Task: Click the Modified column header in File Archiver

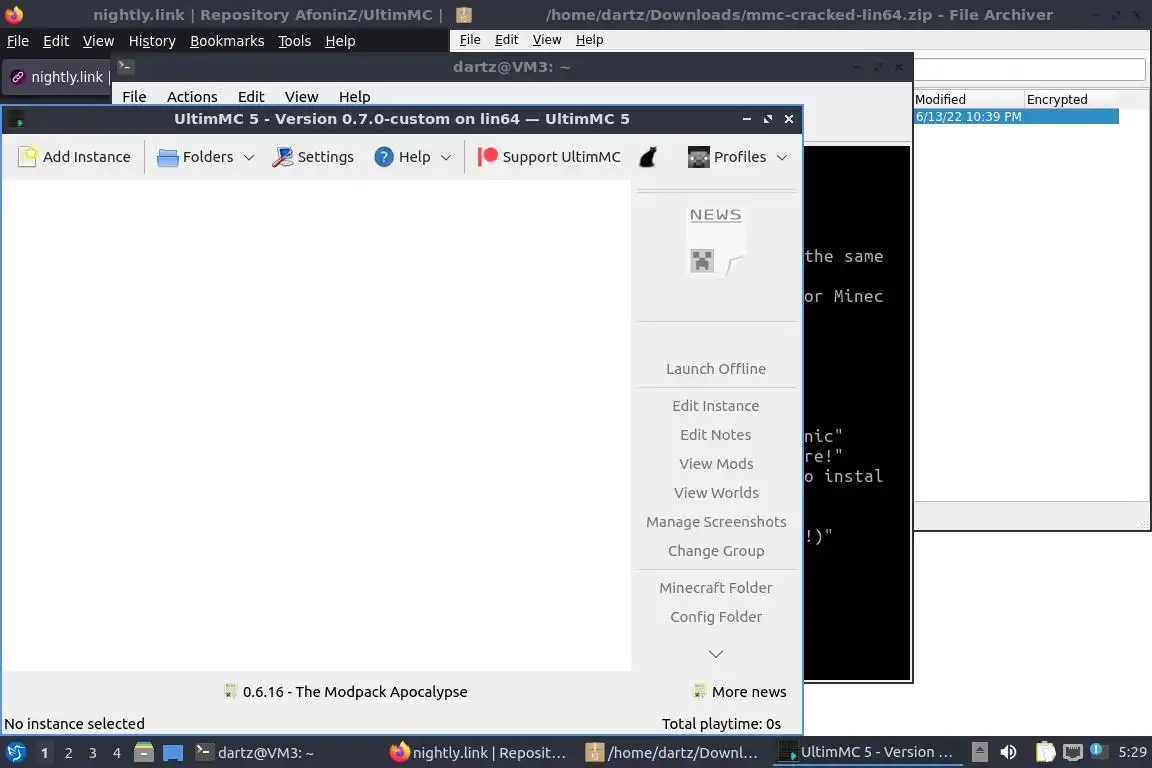Action: pos(968,99)
